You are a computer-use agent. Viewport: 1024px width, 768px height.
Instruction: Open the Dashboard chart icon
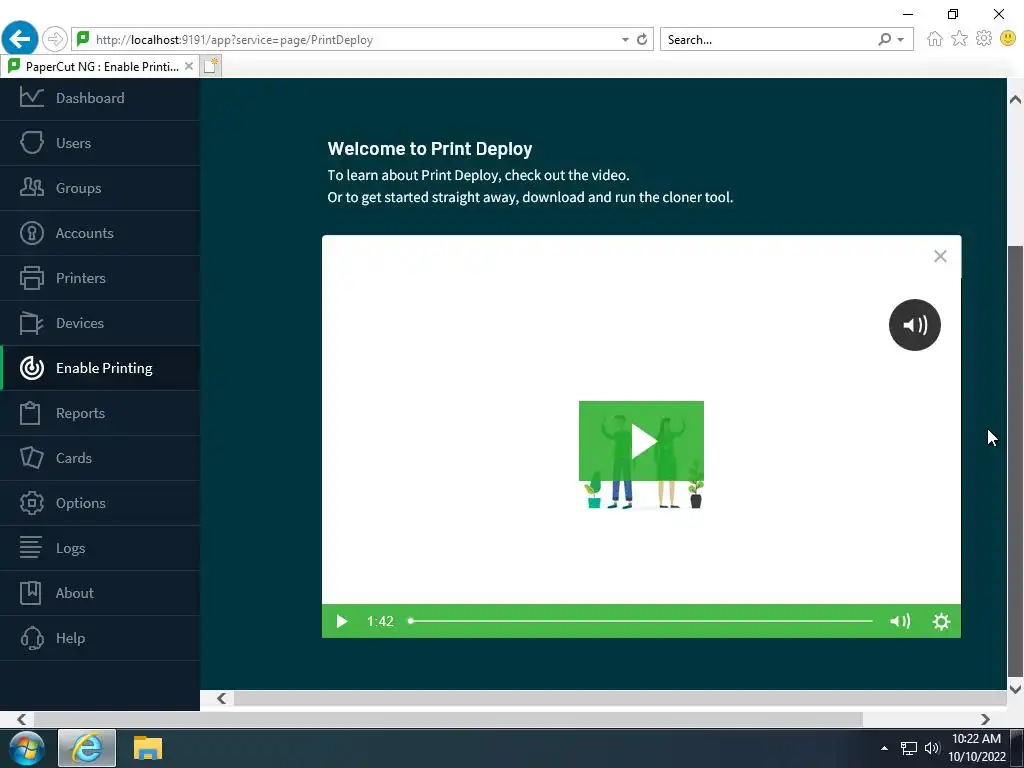(31, 97)
